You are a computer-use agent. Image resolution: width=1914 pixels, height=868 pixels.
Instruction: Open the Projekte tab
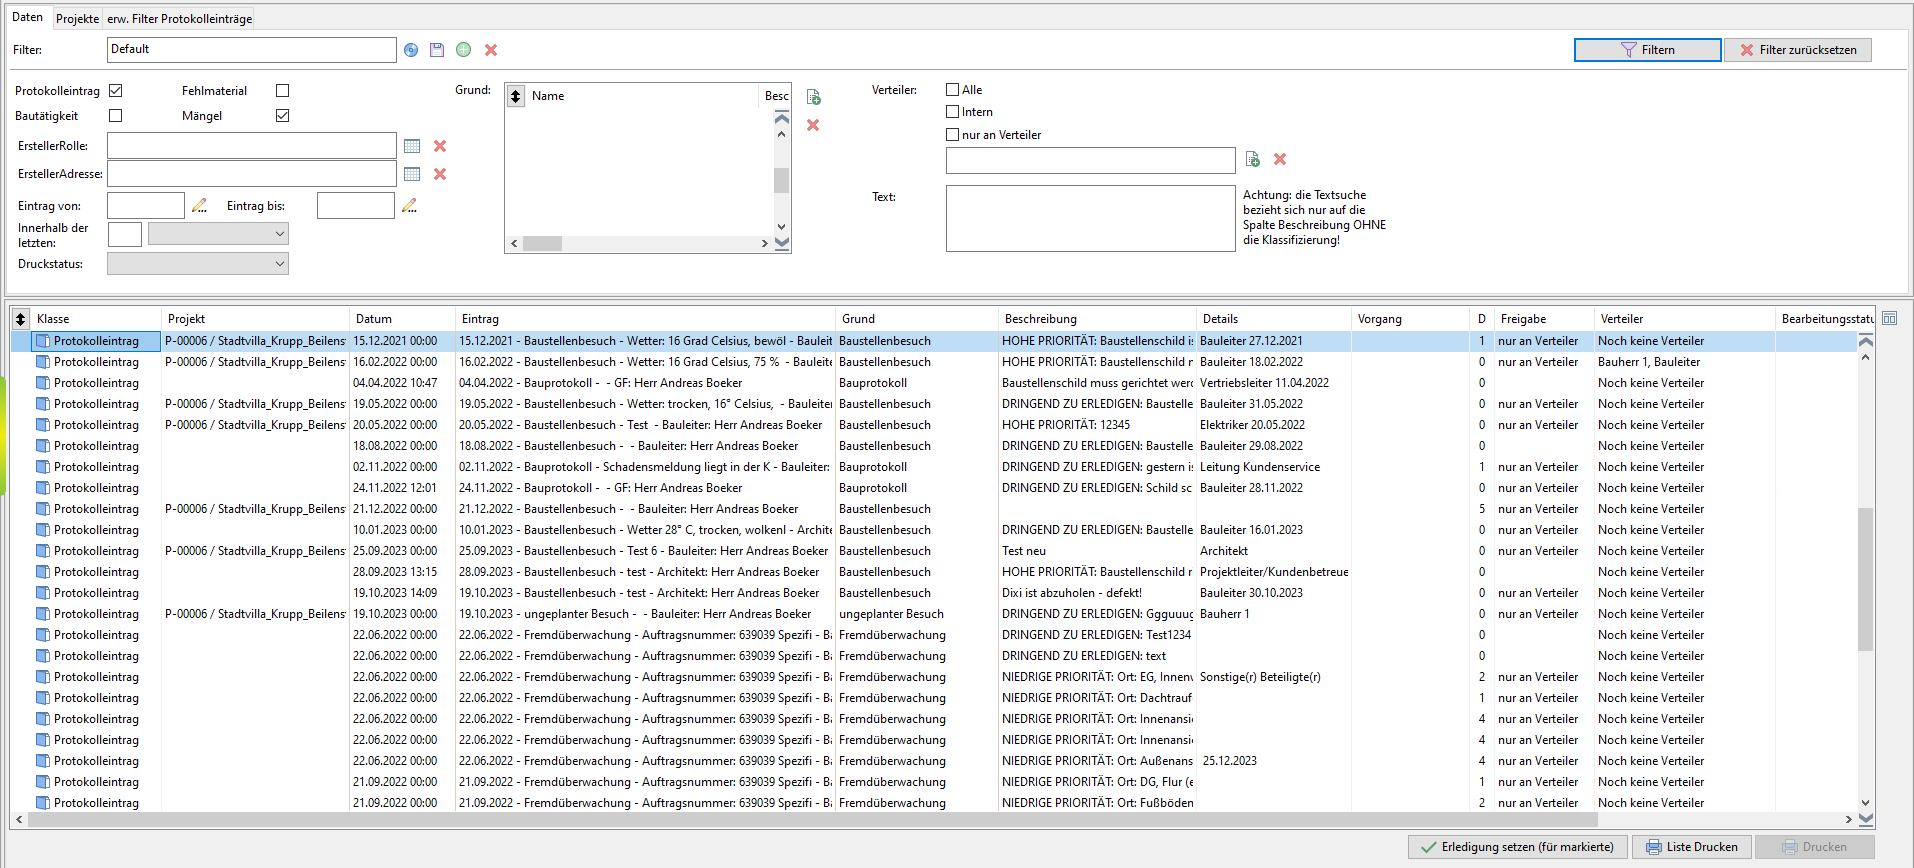pyautogui.click(x=77, y=19)
